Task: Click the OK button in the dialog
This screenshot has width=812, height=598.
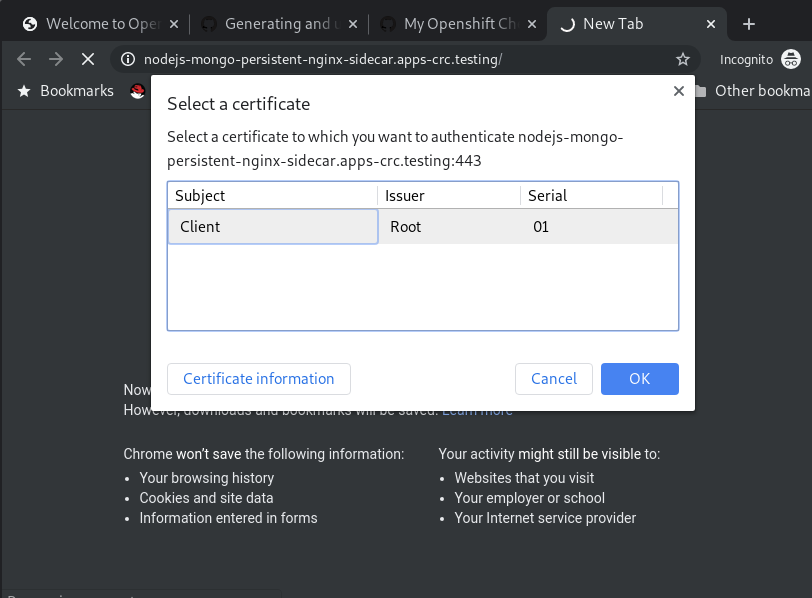Action: pyautogui.click(x=640, y=379)
